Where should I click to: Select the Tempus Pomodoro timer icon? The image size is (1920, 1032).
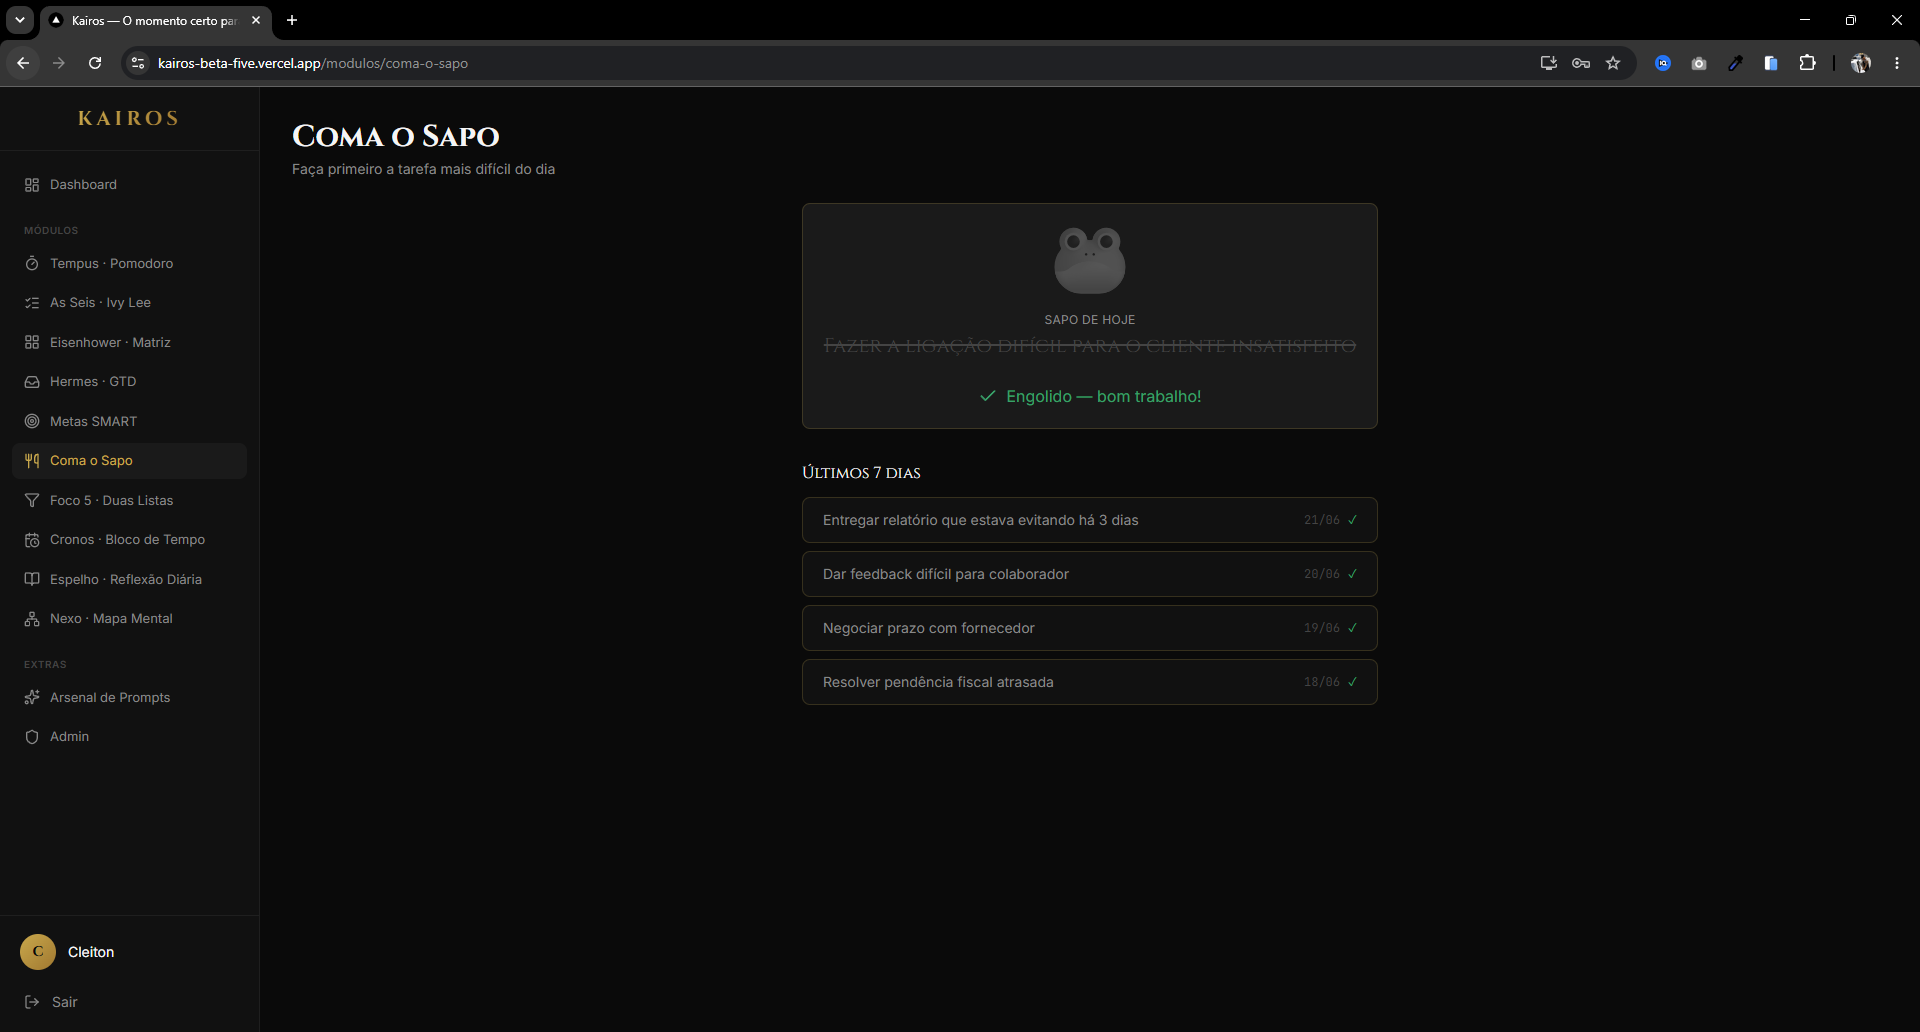[x=32, y=264]
